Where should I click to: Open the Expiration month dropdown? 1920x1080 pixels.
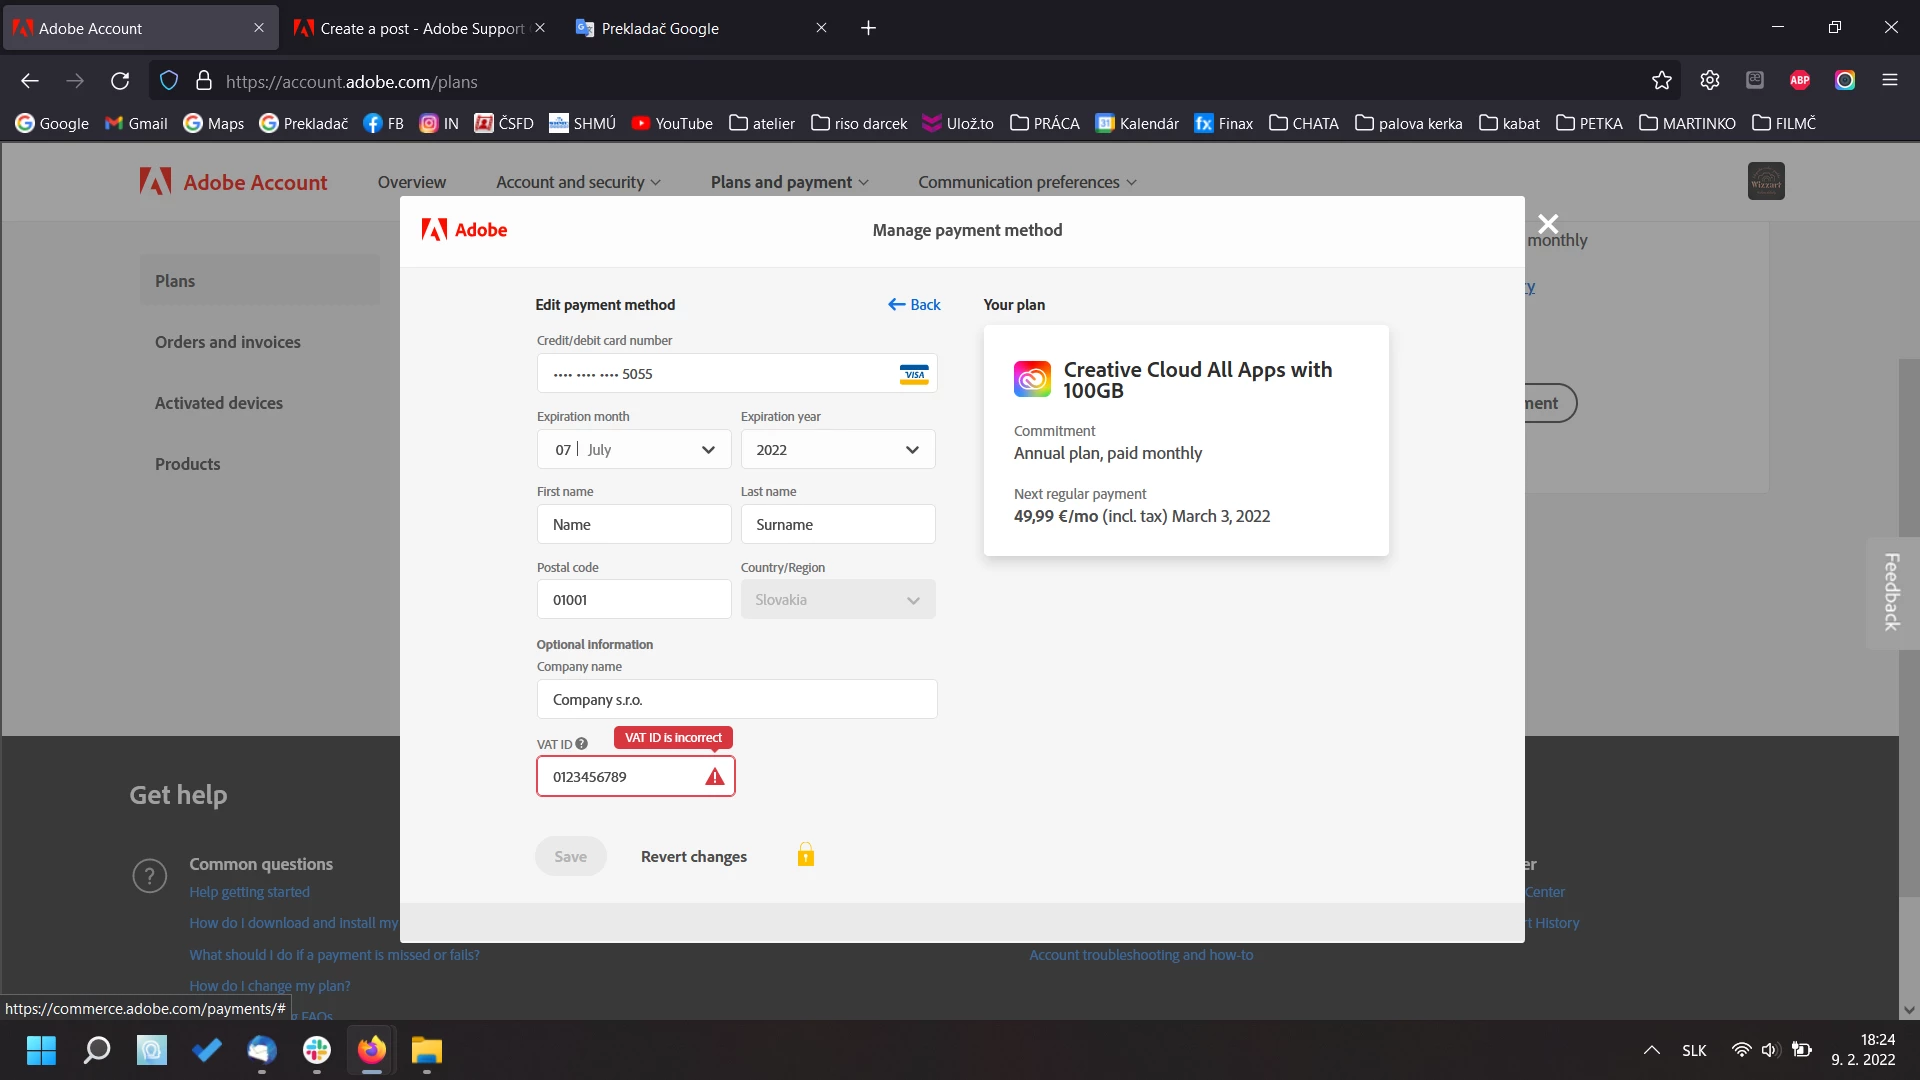tap(634, 450)
